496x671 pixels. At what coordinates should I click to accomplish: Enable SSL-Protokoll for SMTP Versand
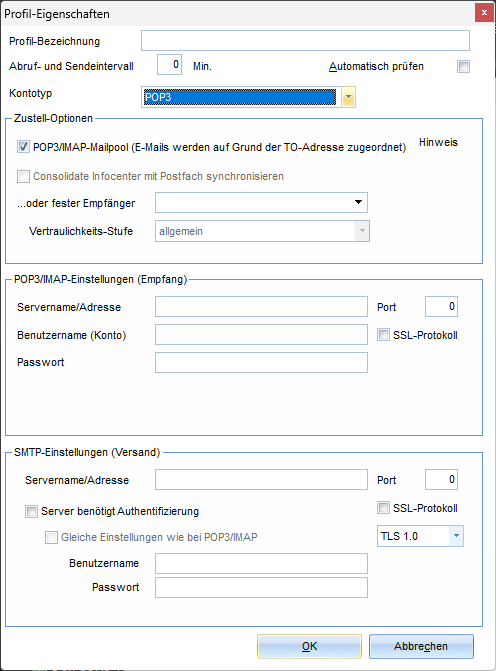(383, 508)
